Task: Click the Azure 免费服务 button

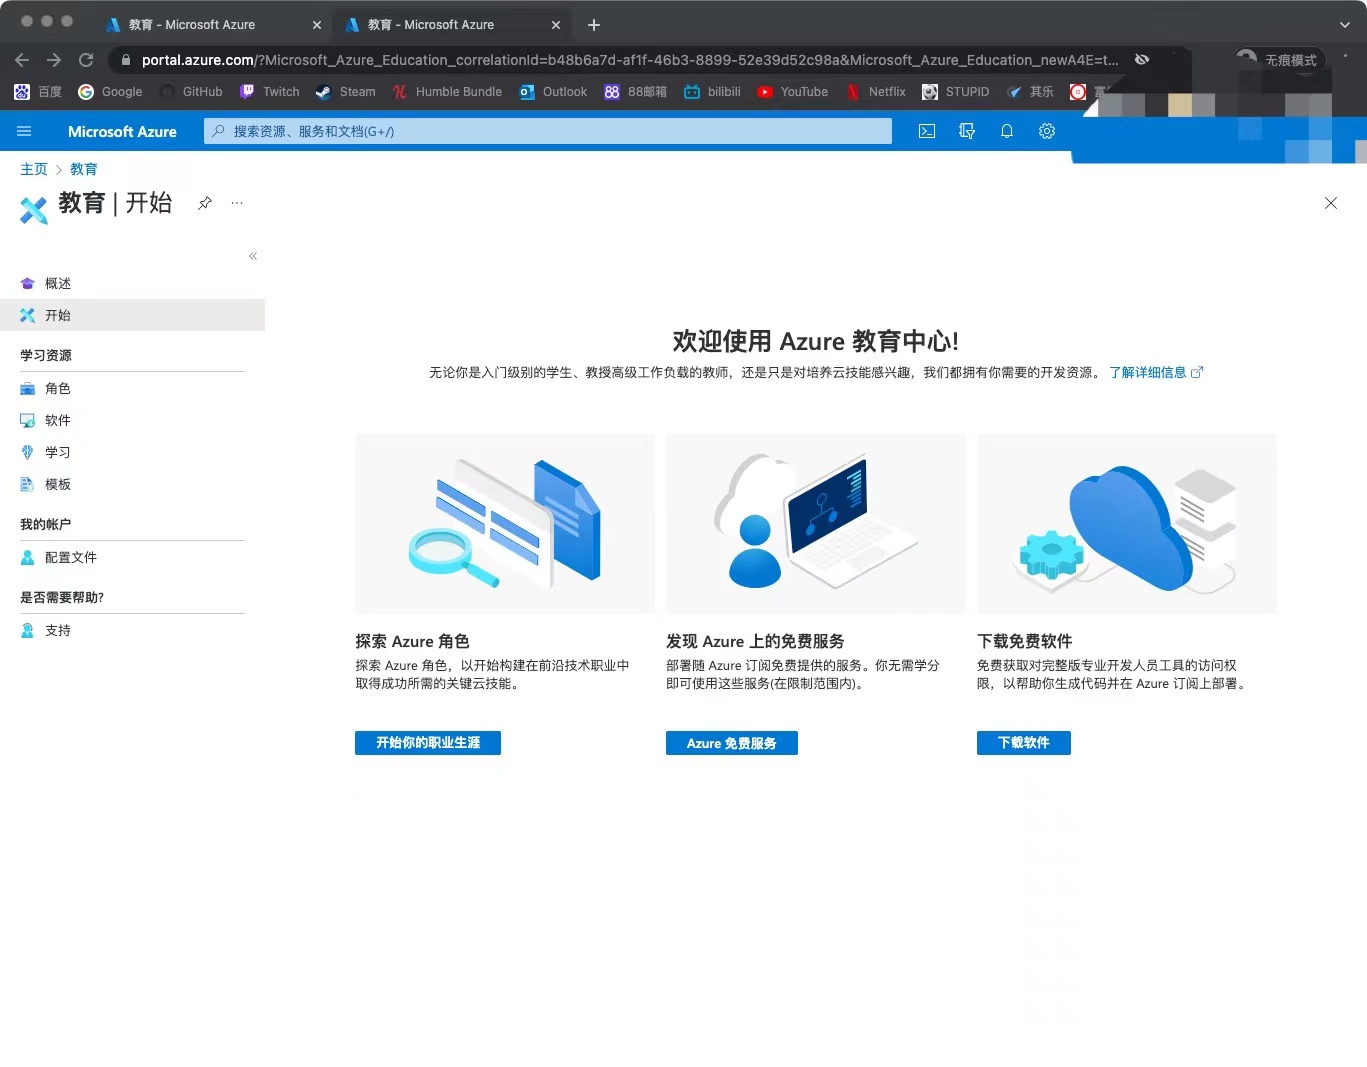Action: (732, 743)
